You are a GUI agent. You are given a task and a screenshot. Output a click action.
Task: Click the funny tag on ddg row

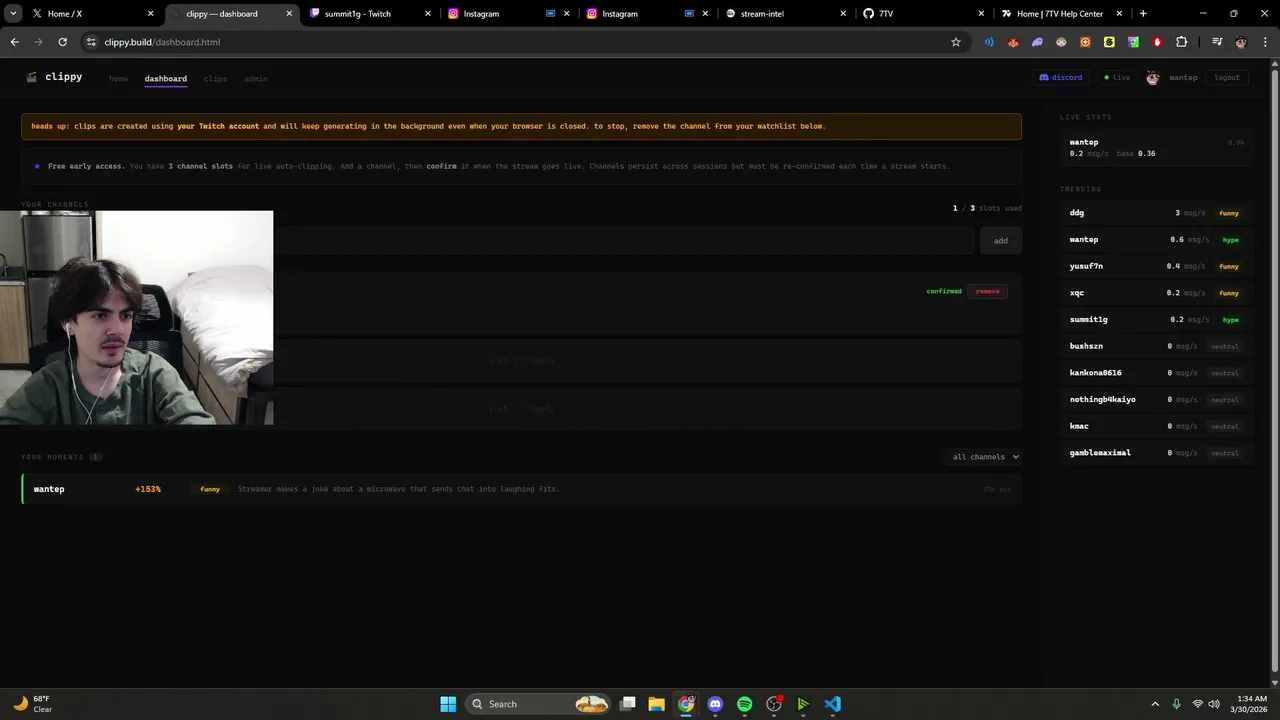click(x=1229, y=213)
